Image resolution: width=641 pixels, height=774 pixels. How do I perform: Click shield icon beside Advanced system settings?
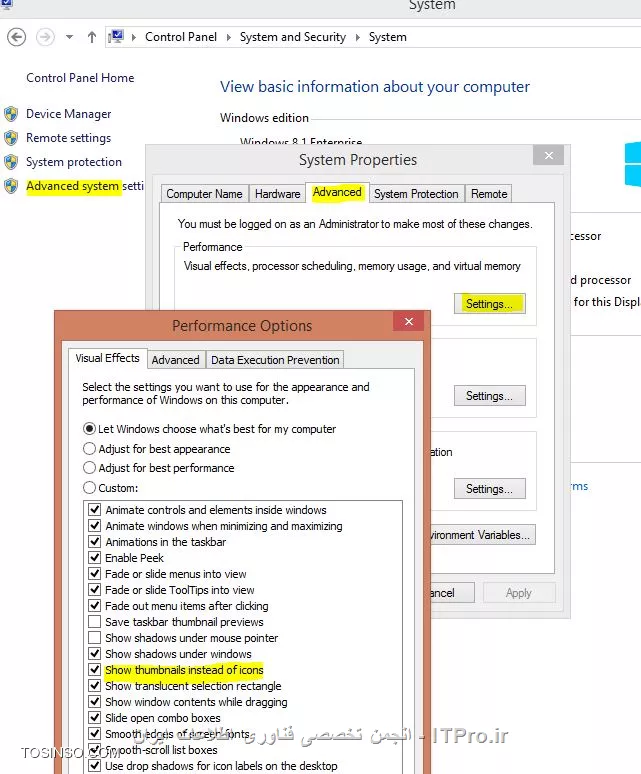coord(11,186)
